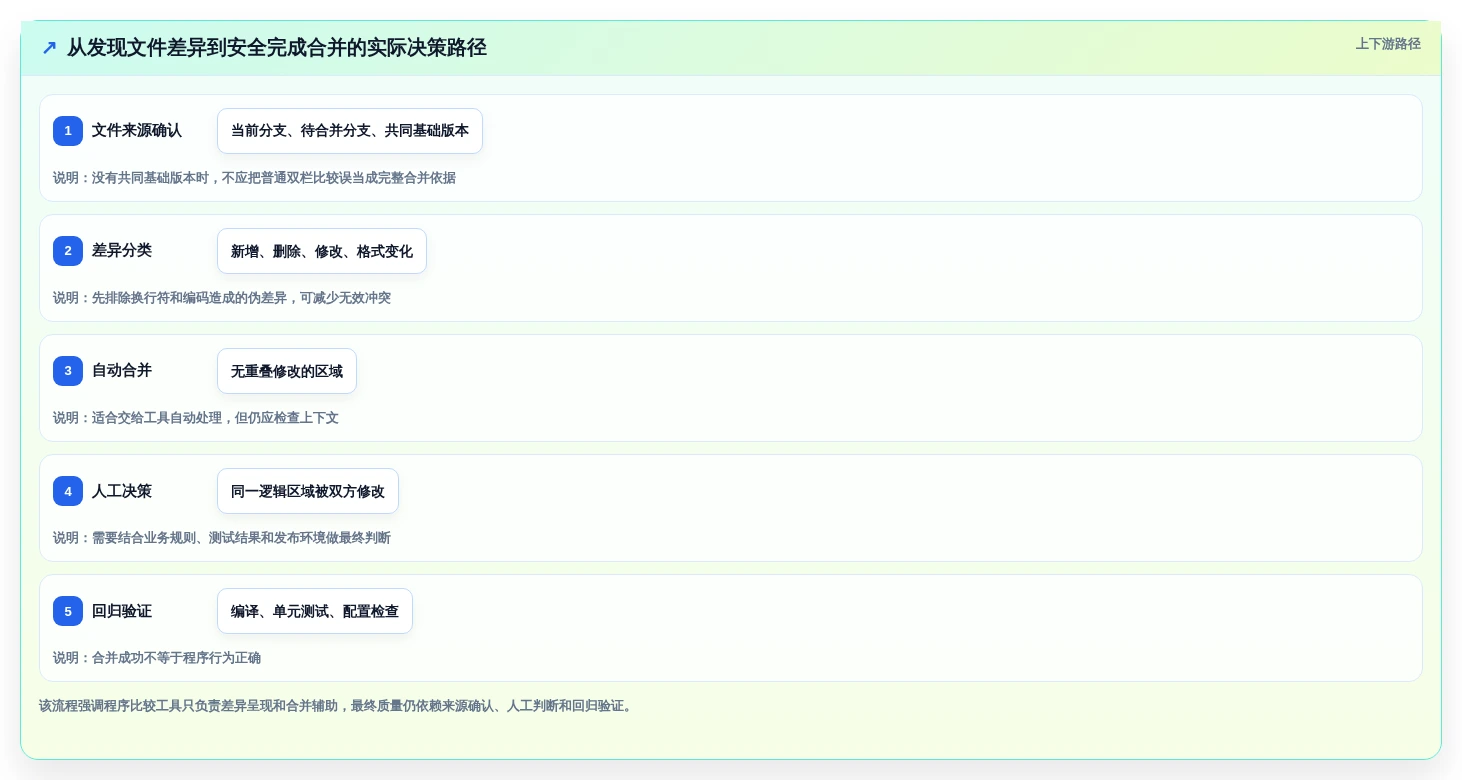Click step number 2 badge for 差异分类
This screenshot has width=1462, height=780.
(x=68, y=251)
